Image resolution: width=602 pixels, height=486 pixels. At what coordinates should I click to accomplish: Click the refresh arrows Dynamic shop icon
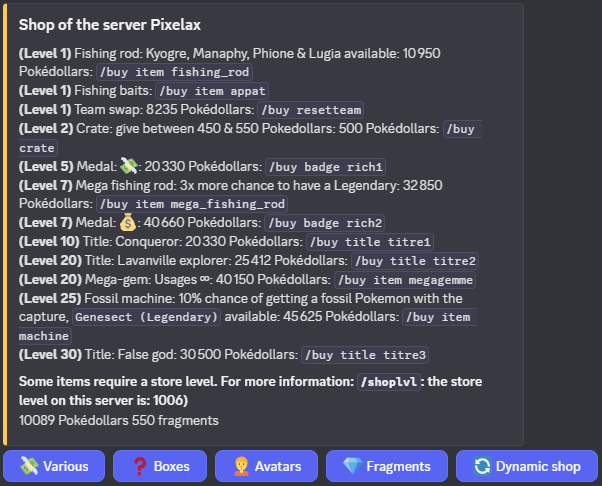[x=482, y=466]
